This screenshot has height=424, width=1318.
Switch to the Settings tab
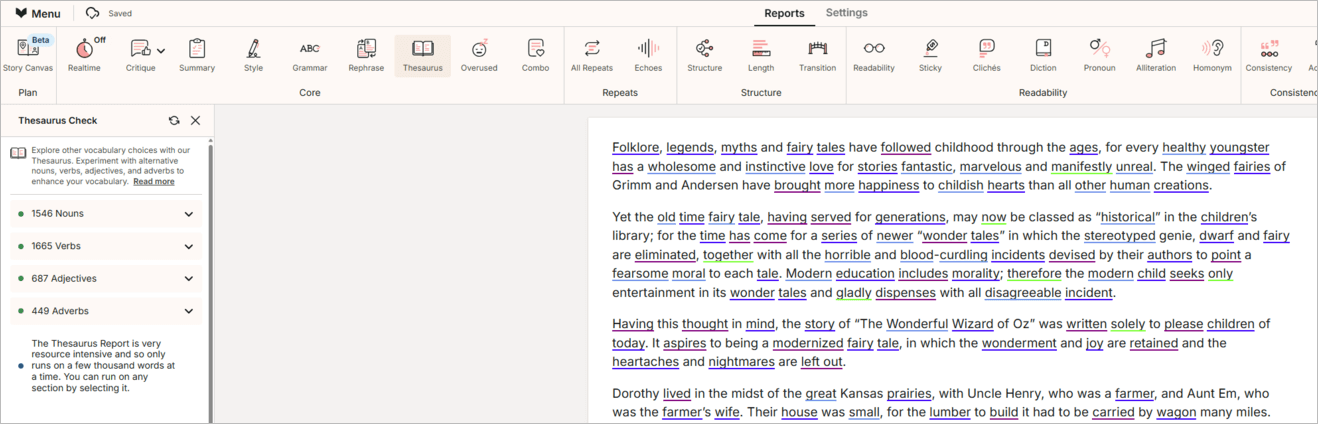[x=846, y=13]
